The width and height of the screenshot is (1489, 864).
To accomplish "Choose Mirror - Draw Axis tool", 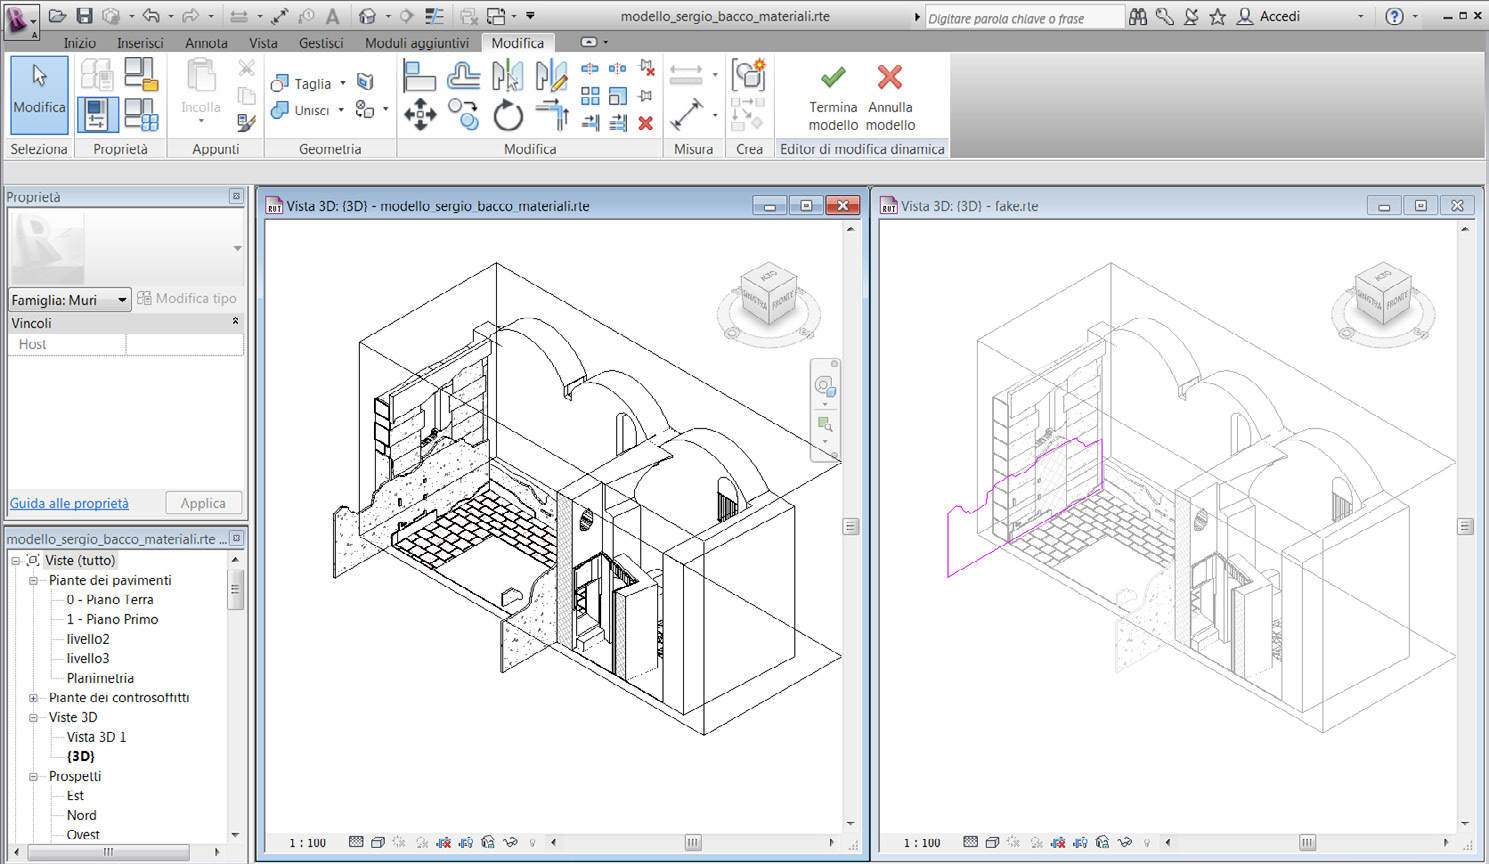I will point(551,75).
